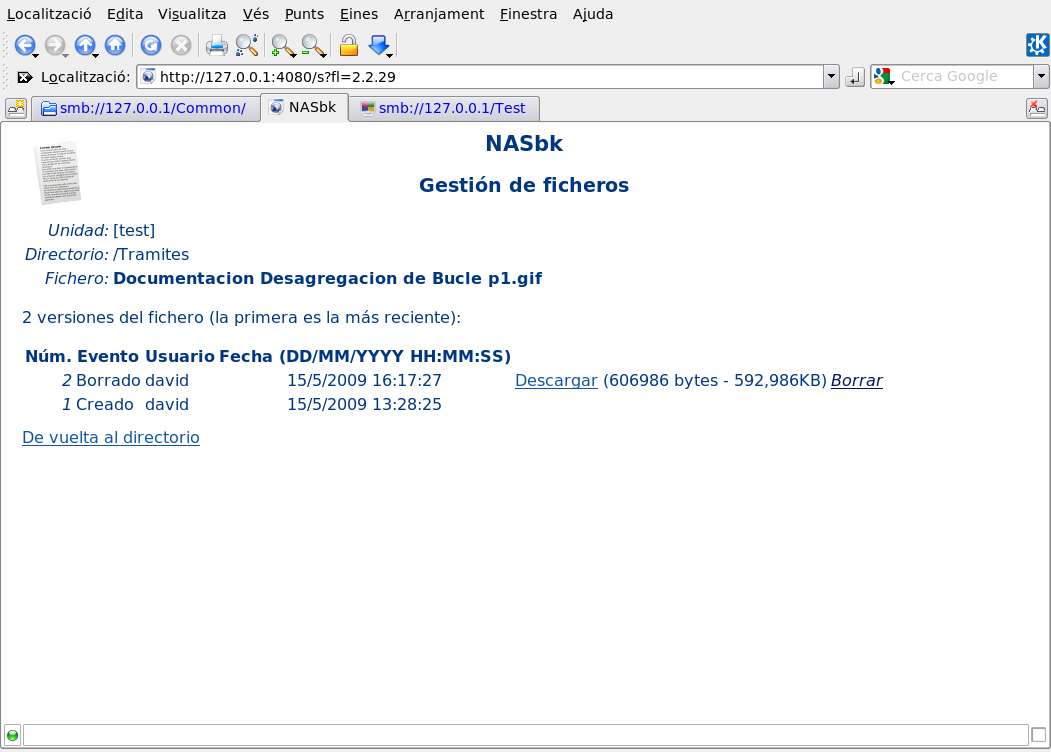Click the [test] unit value
The height and width of the screenshot is (752, 1051).
tap(134, 230)
